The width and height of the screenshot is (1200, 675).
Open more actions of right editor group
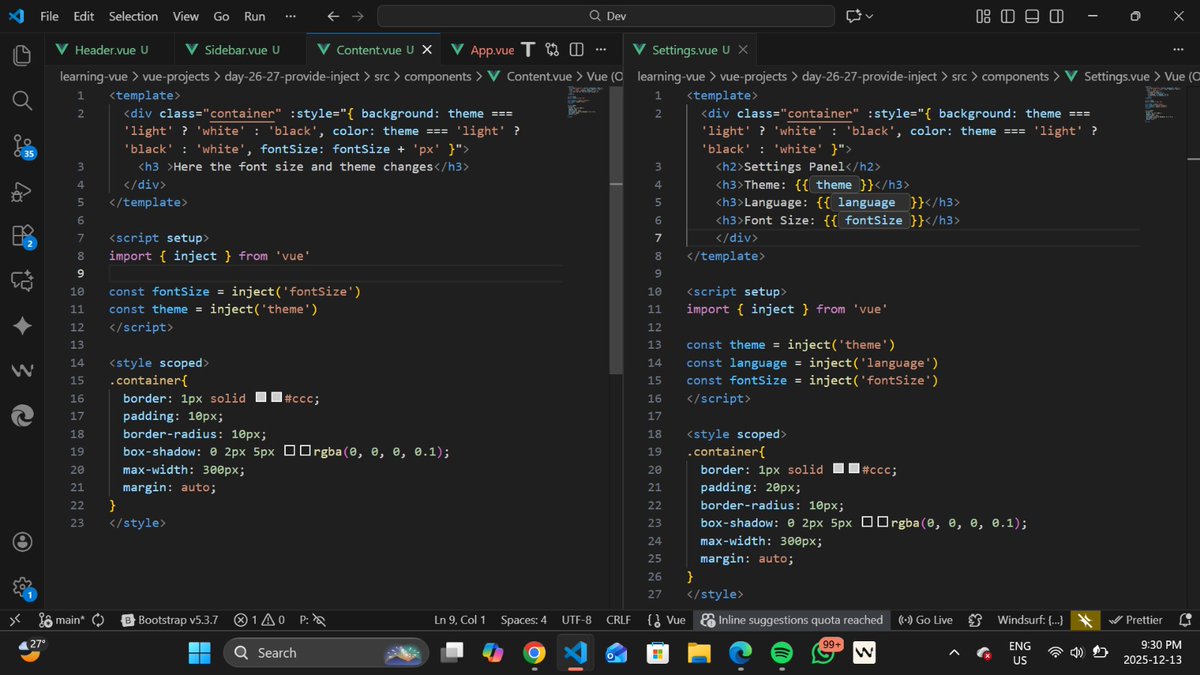[x=1177, y=49]
